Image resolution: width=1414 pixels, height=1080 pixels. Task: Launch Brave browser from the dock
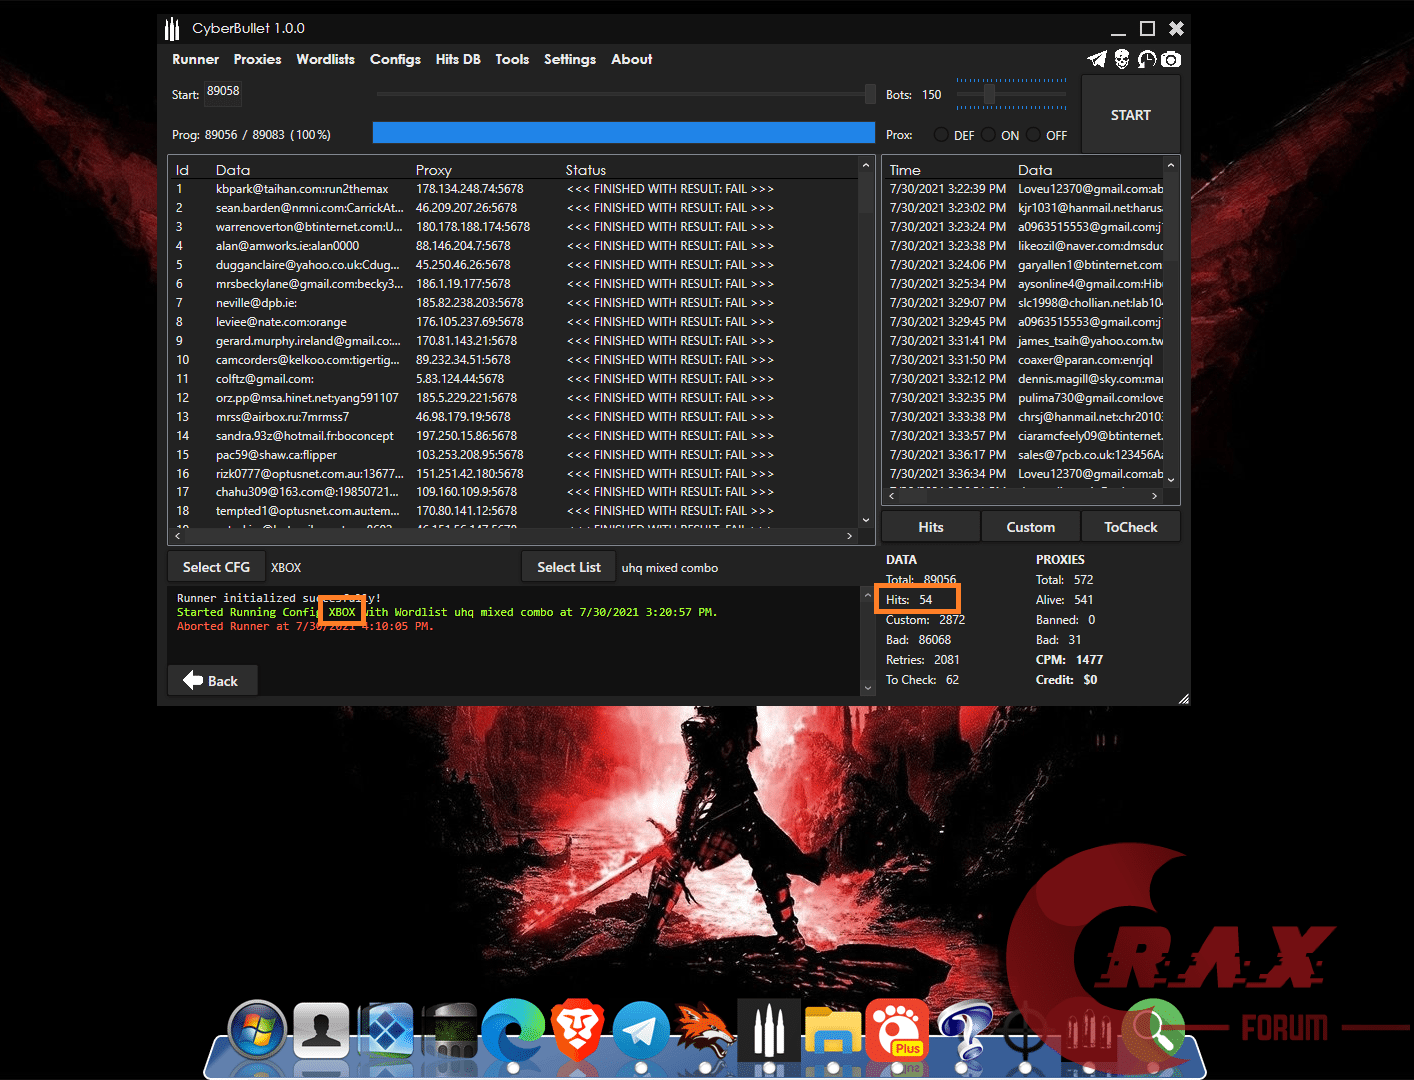click(577, 1030)
